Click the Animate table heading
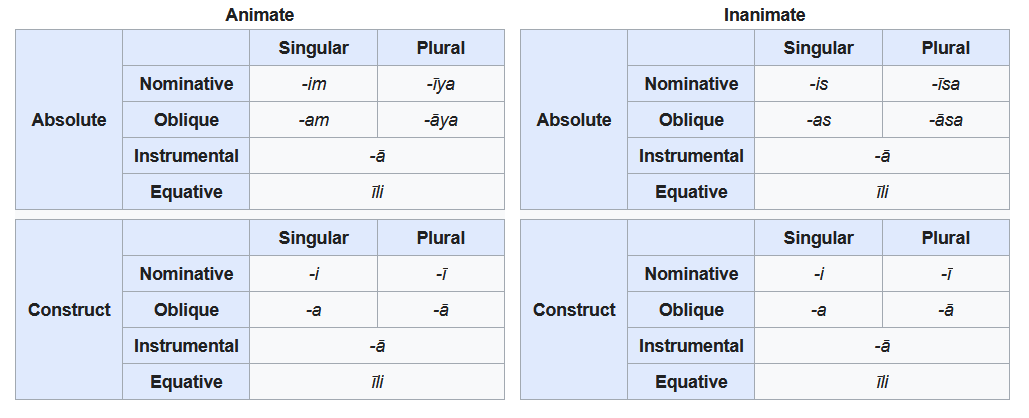1029x418 pixels. pos(260,14)
